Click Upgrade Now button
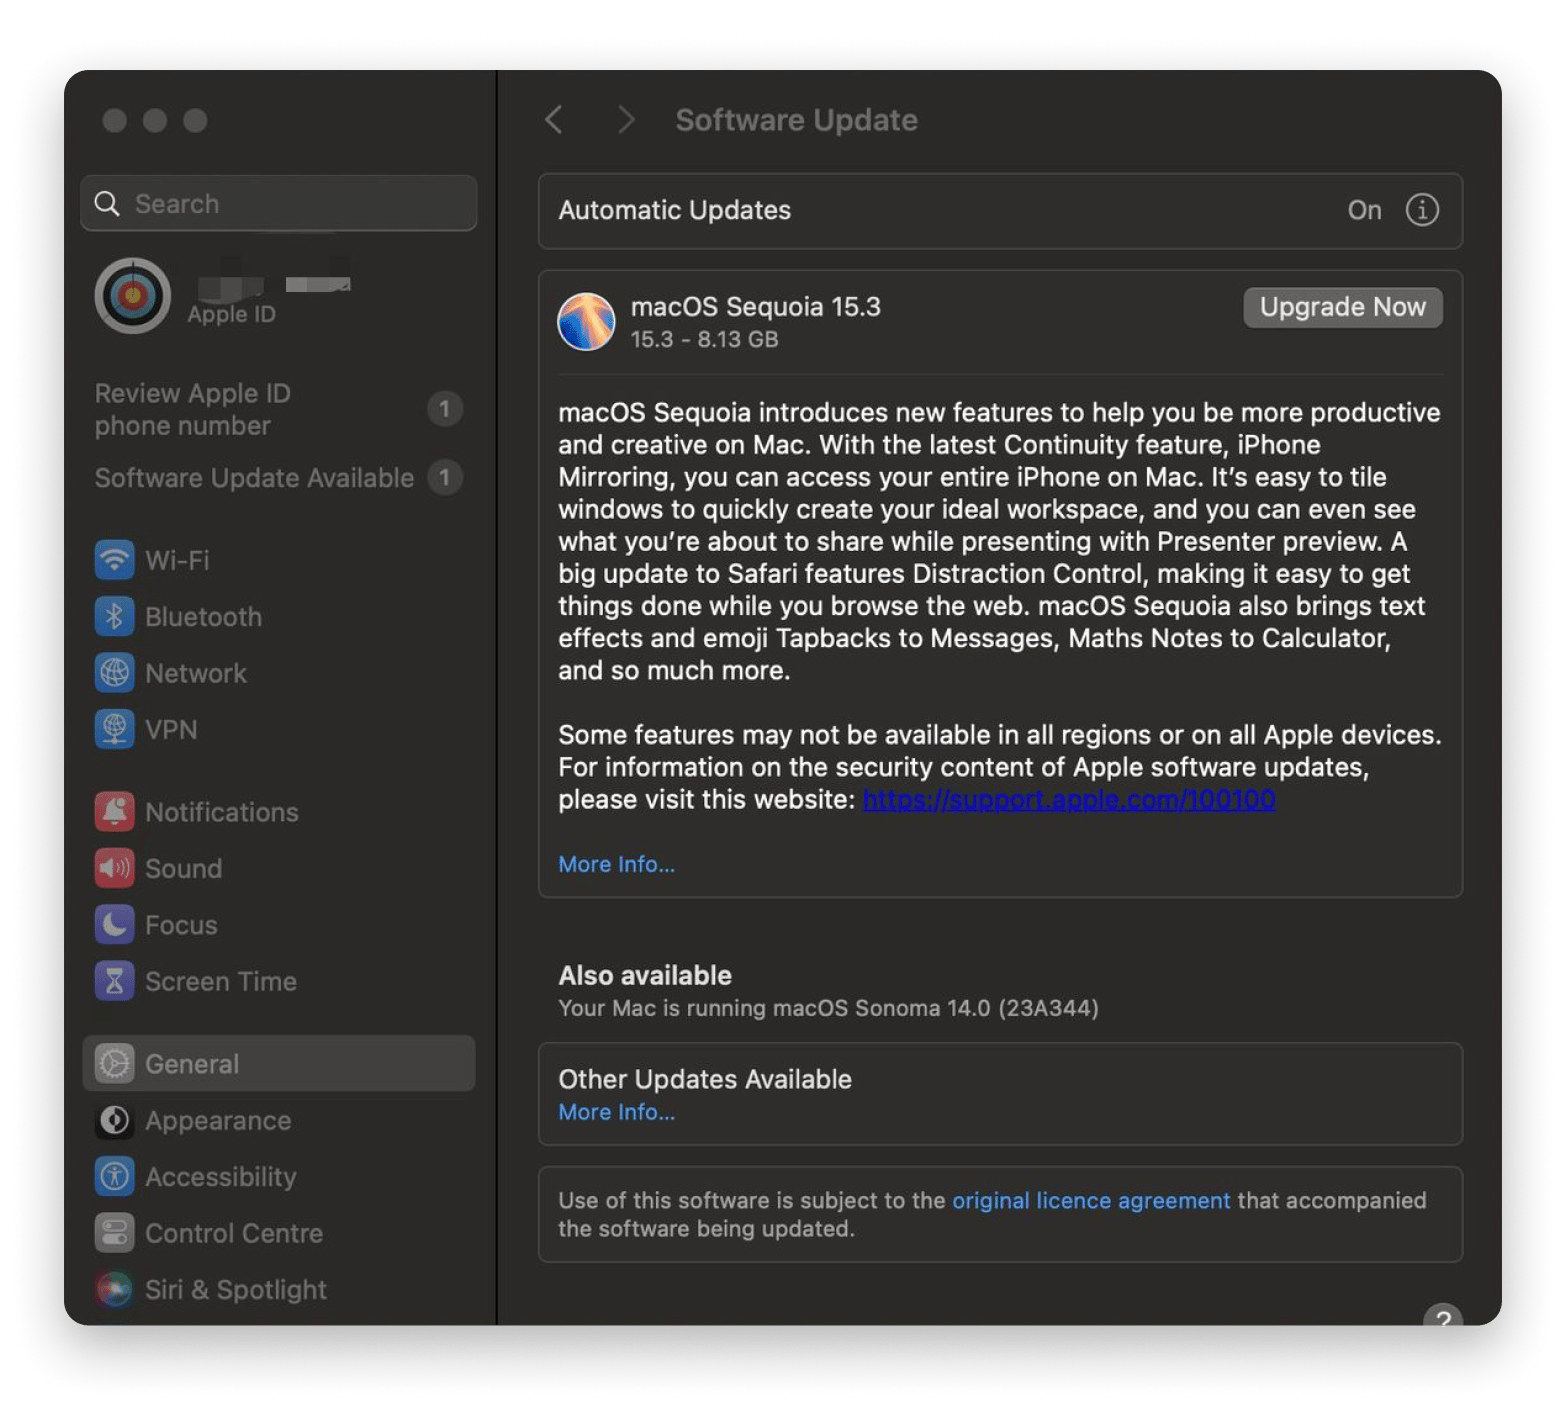1560x1418 pixels. (x=1342, y=307)
